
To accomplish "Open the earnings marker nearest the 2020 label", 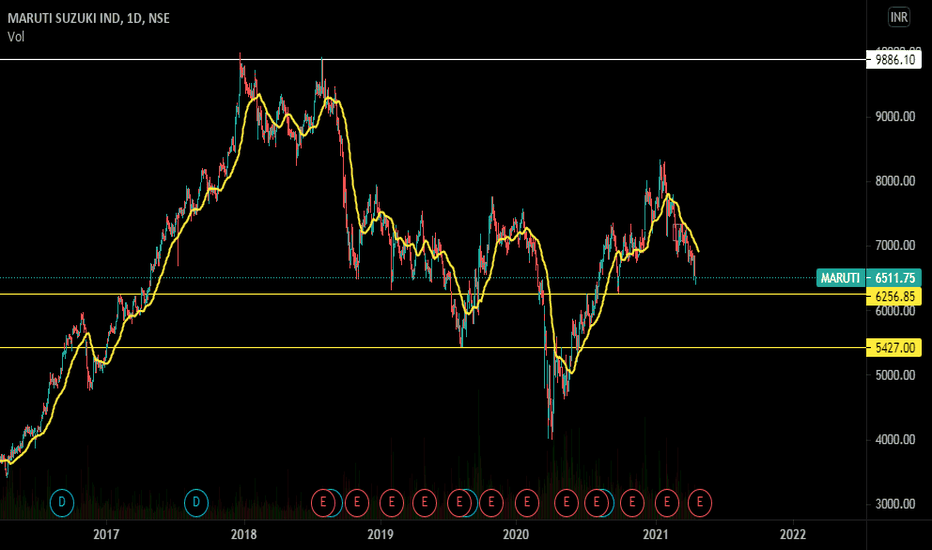I will pyautogui.click(x=527, y=503).
